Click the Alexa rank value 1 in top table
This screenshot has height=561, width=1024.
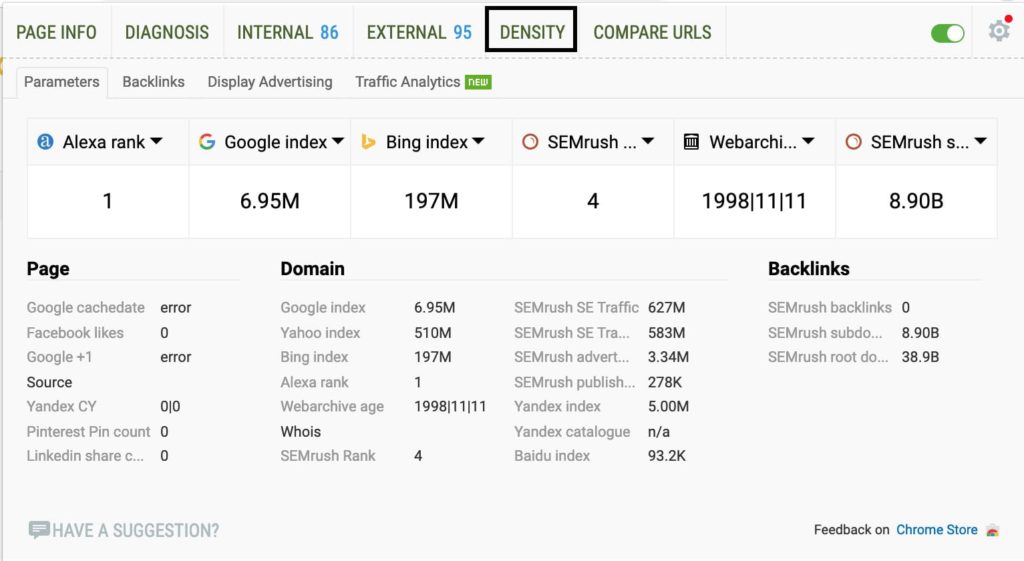[108, 200]
